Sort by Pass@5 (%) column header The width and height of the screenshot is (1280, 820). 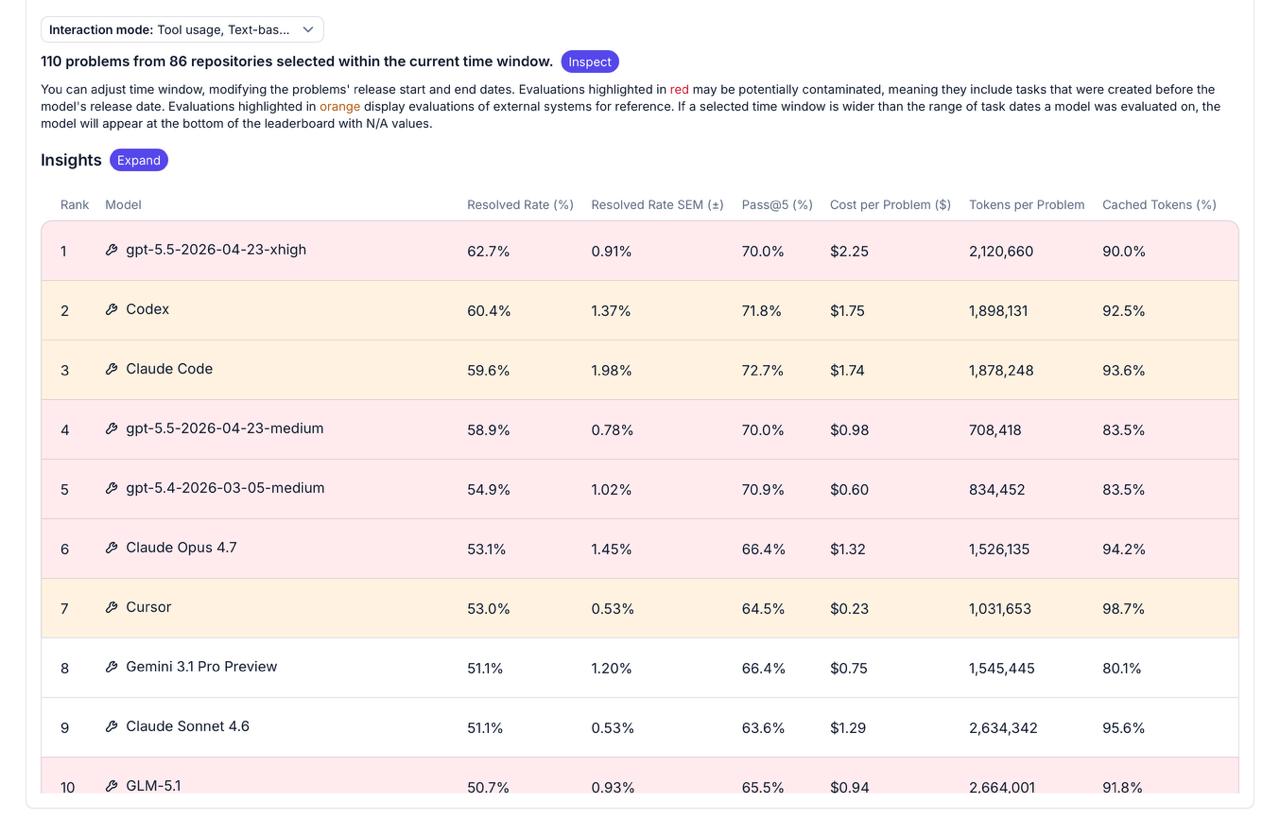(x=777, y=205)
